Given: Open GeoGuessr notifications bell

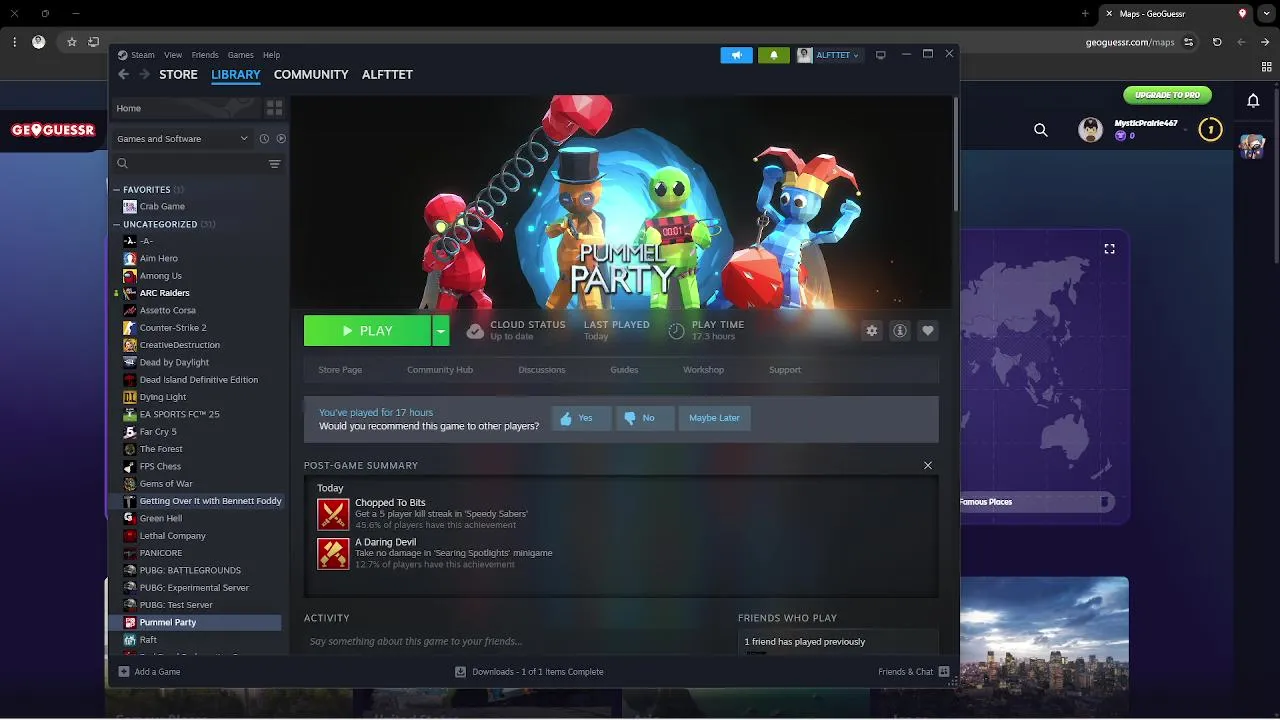Looking at the screenshot, I should point(1253,100).
